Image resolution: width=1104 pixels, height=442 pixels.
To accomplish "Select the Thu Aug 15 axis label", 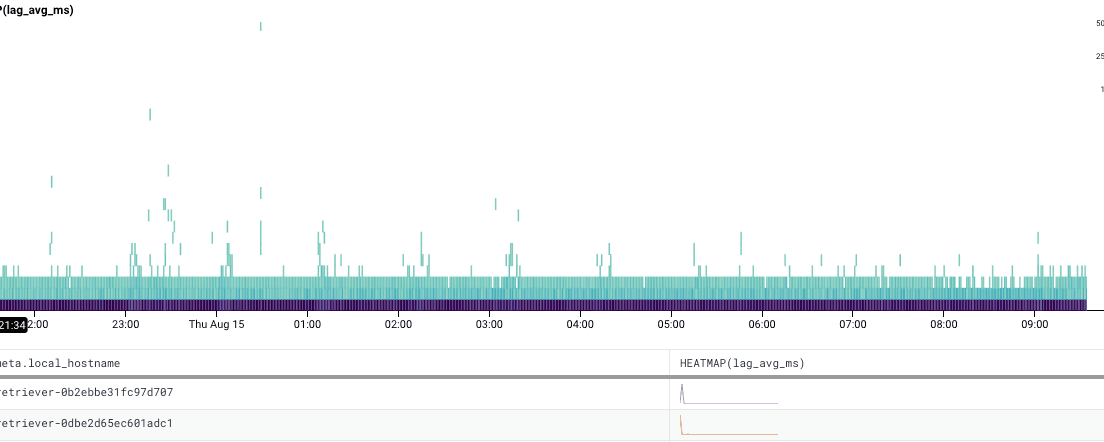I will (x=216, y=325).
